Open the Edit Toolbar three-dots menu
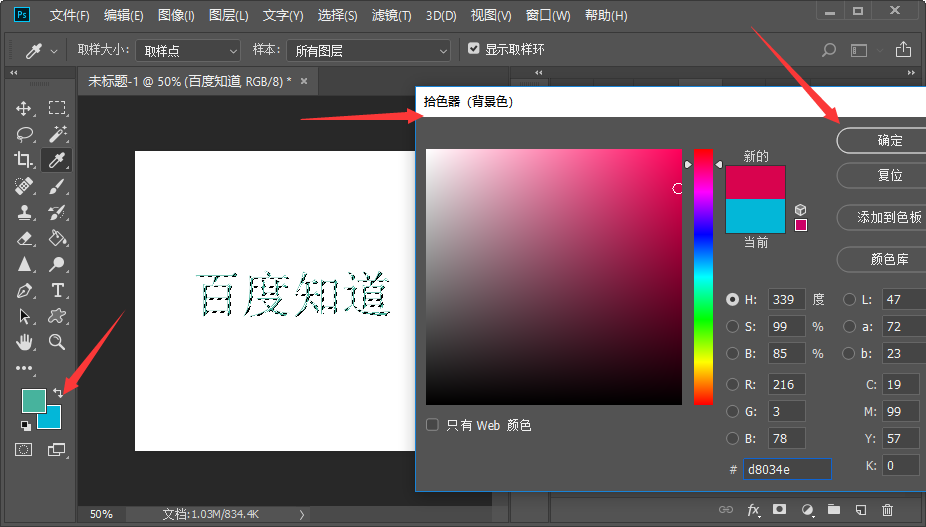The width and height of the screenshot is (926, 527). pyautogui.click(x=24, y=368)
